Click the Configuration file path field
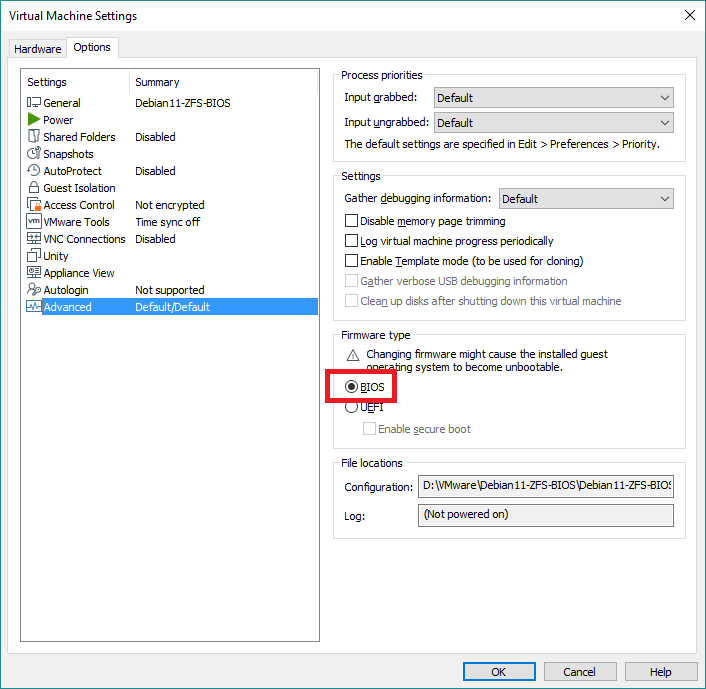 point(545,487)
